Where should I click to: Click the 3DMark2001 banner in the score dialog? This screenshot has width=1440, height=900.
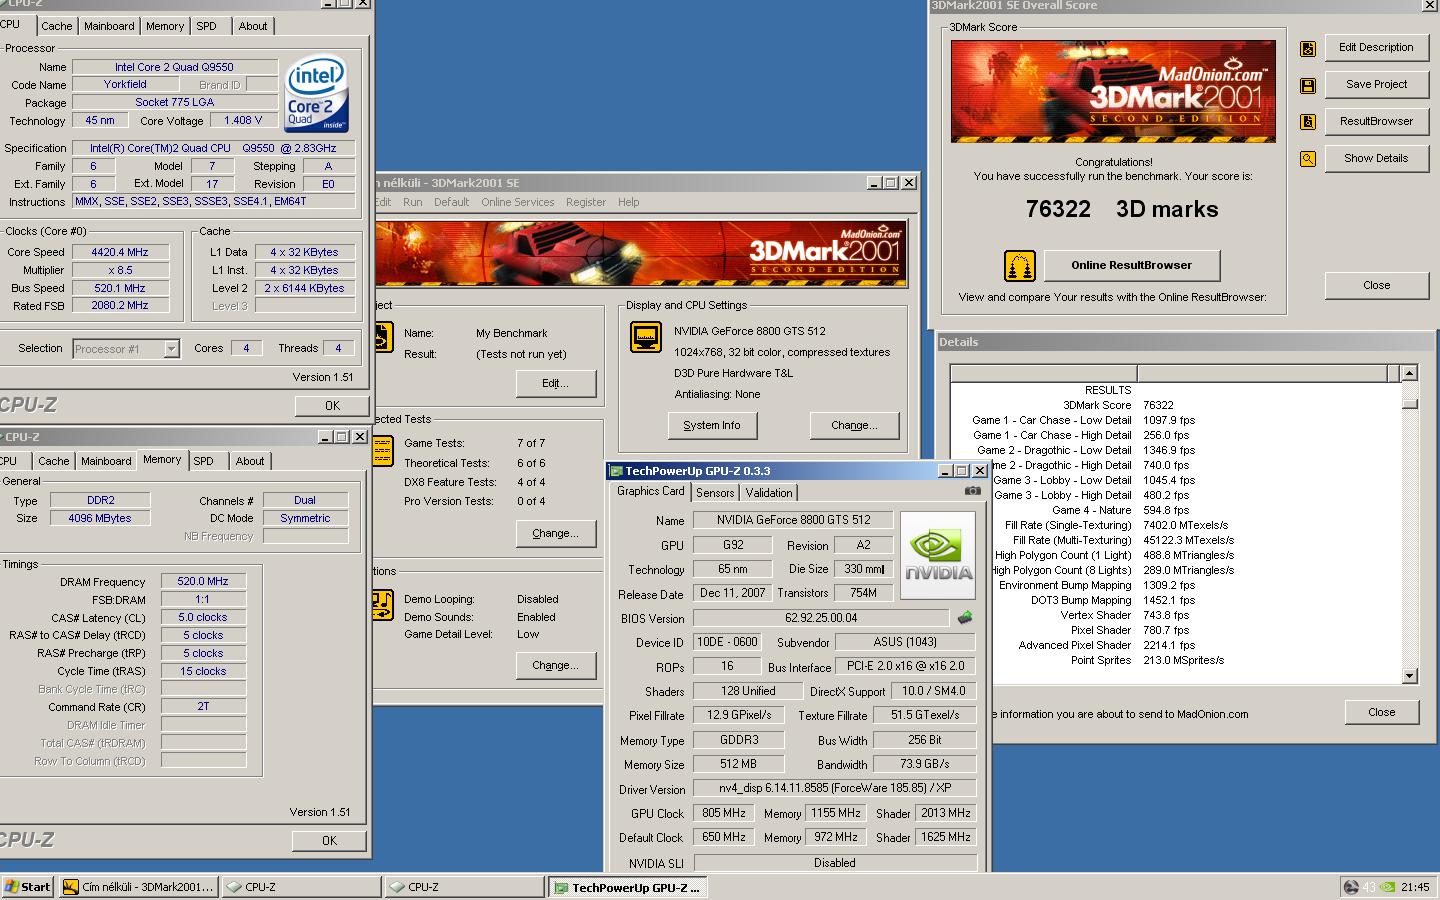[x=1113, y=91]
